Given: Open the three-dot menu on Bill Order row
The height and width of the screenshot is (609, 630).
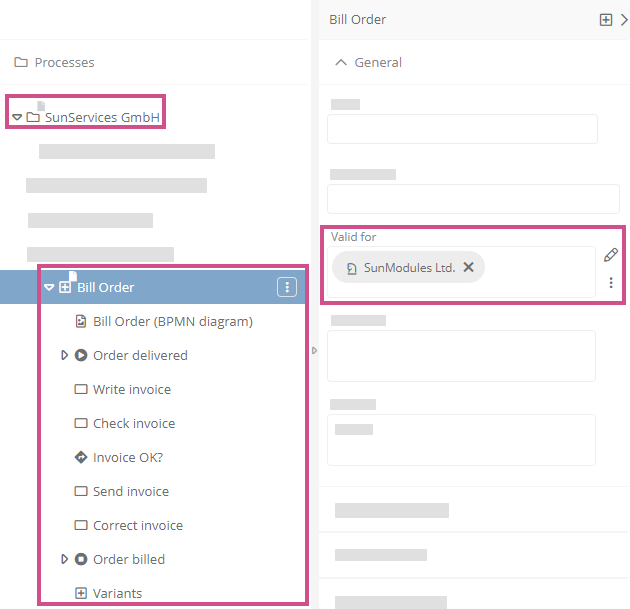Looking at the screenshot, I should (x=287, y=287).
